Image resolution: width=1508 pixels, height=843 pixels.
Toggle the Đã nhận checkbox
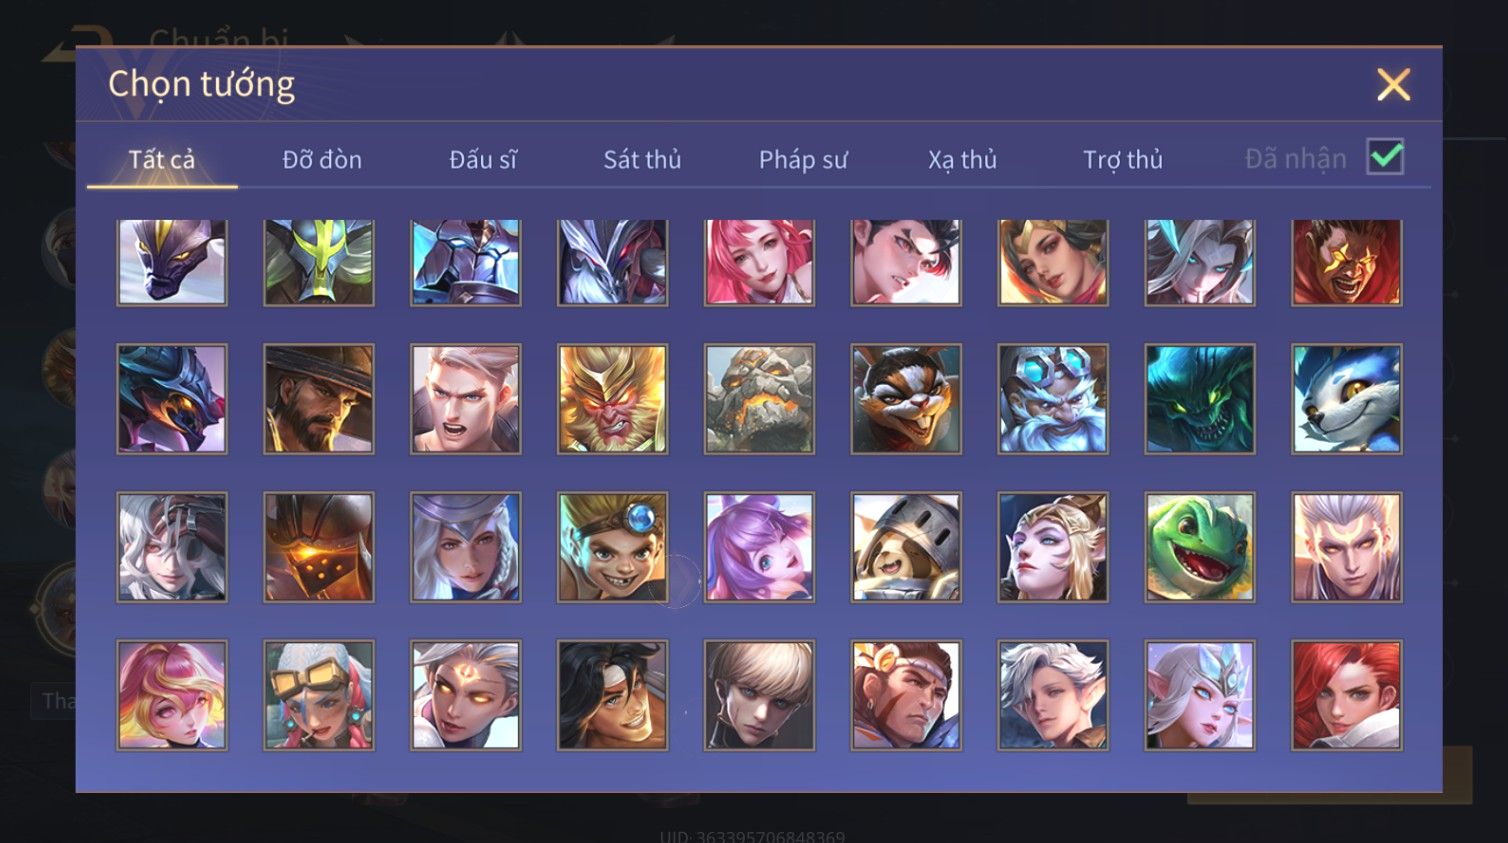tap(1385, 157)
